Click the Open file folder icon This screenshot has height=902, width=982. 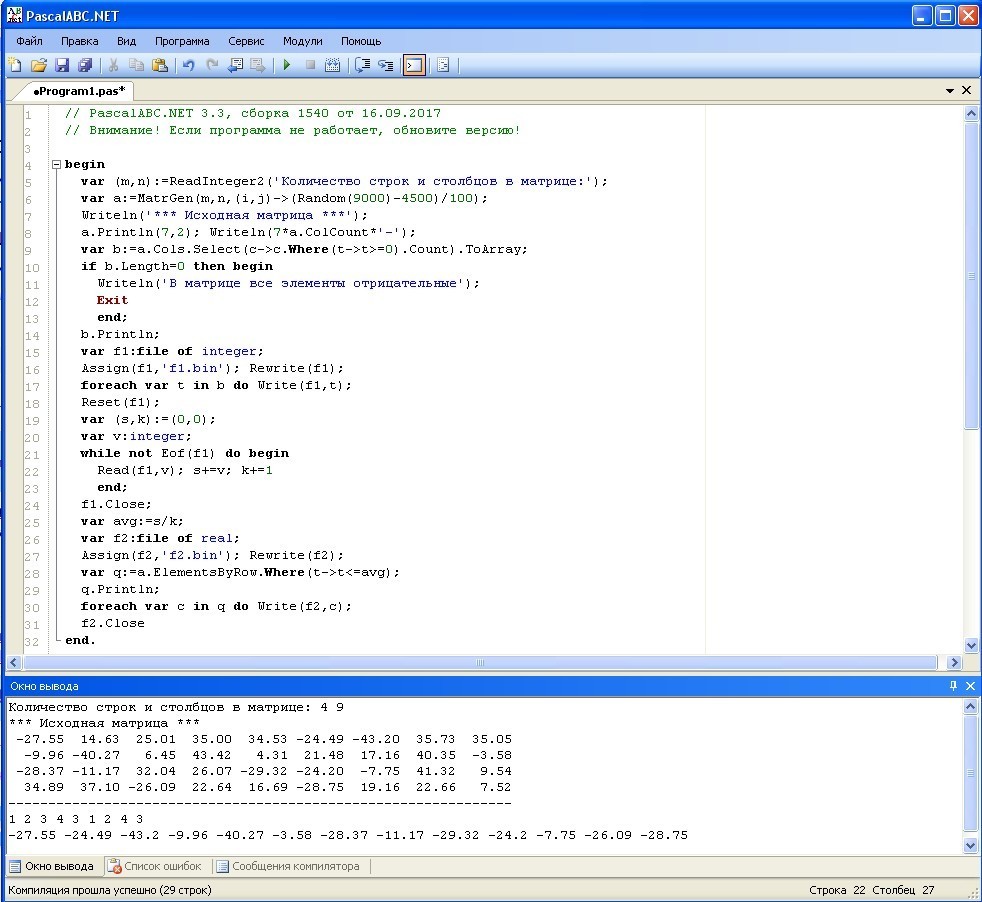pos(39,65)
